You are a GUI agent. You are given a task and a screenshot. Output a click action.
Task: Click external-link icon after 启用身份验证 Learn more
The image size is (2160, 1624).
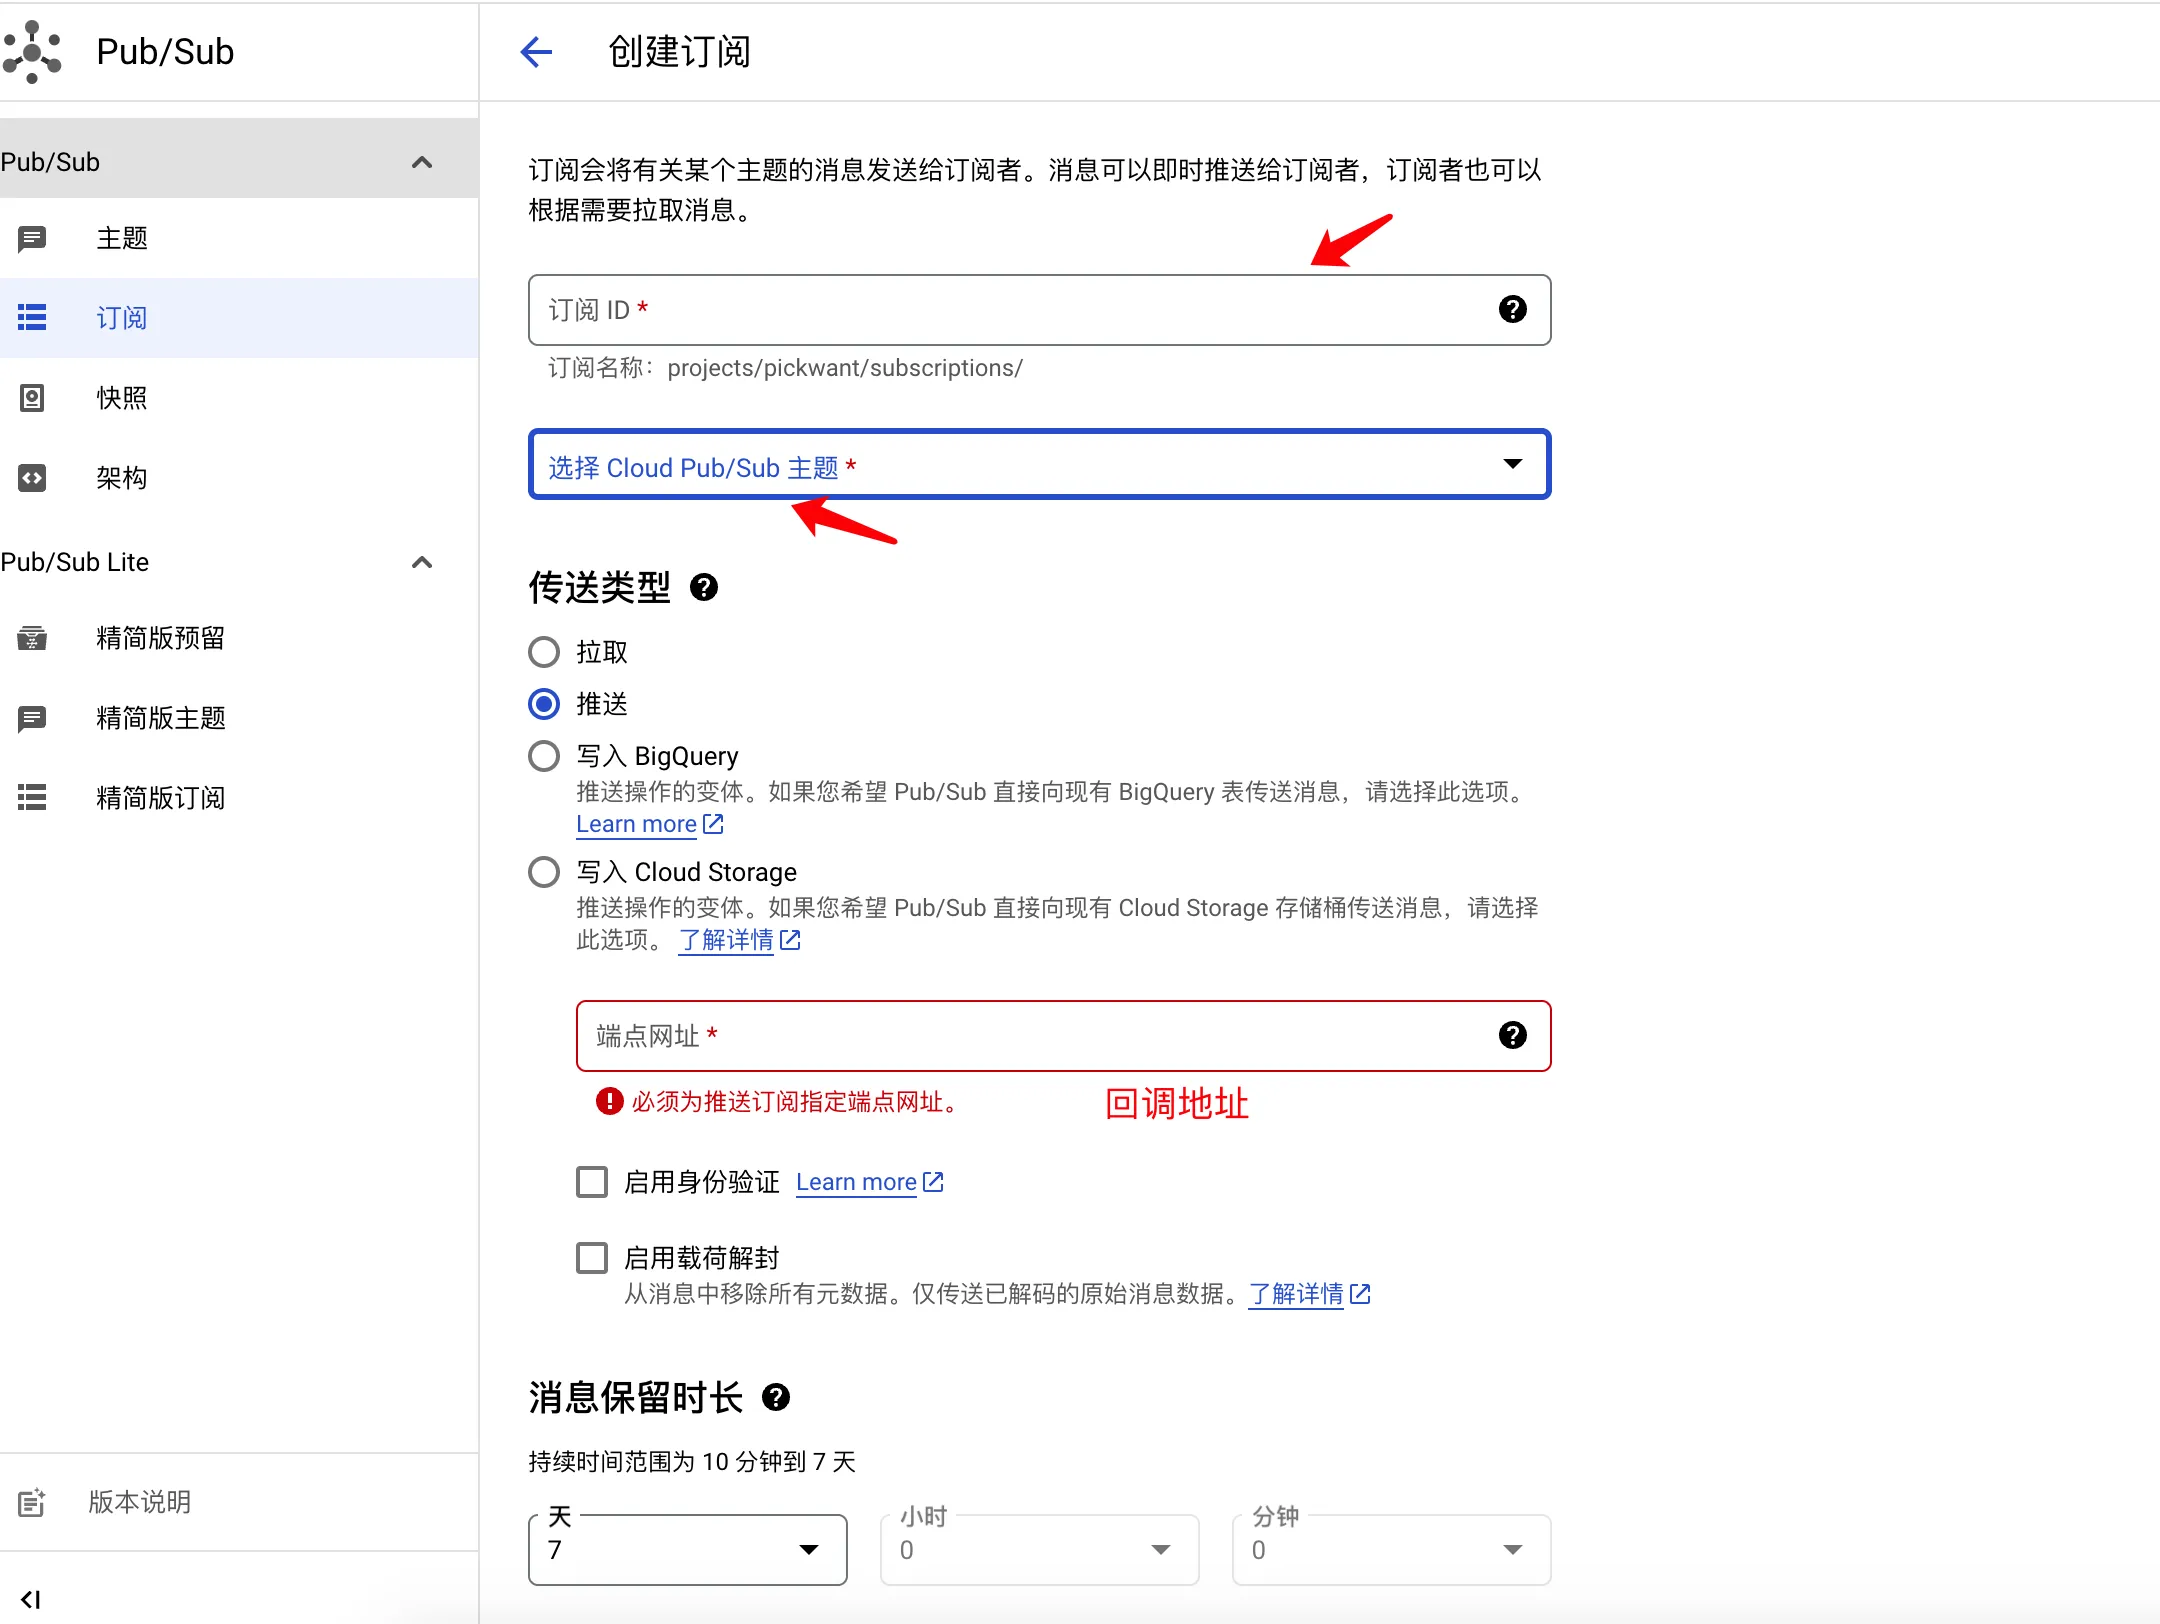coord(933,1182)
